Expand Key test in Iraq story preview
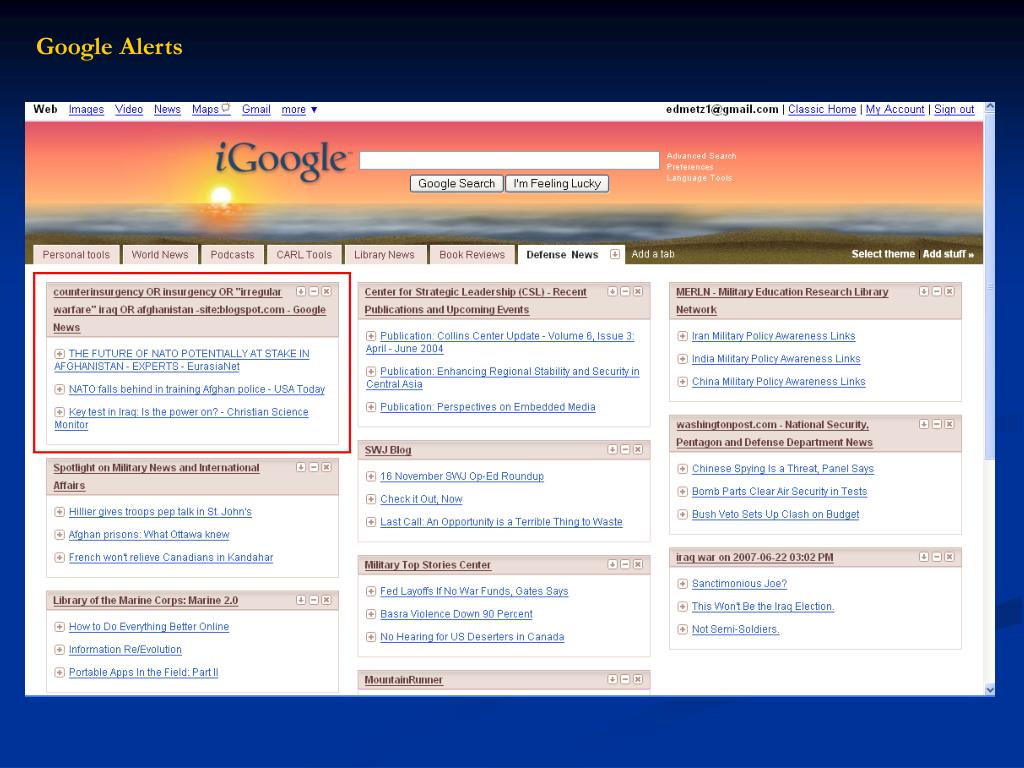The height and width of the screenshot is (768, 1024). [59, 412]
